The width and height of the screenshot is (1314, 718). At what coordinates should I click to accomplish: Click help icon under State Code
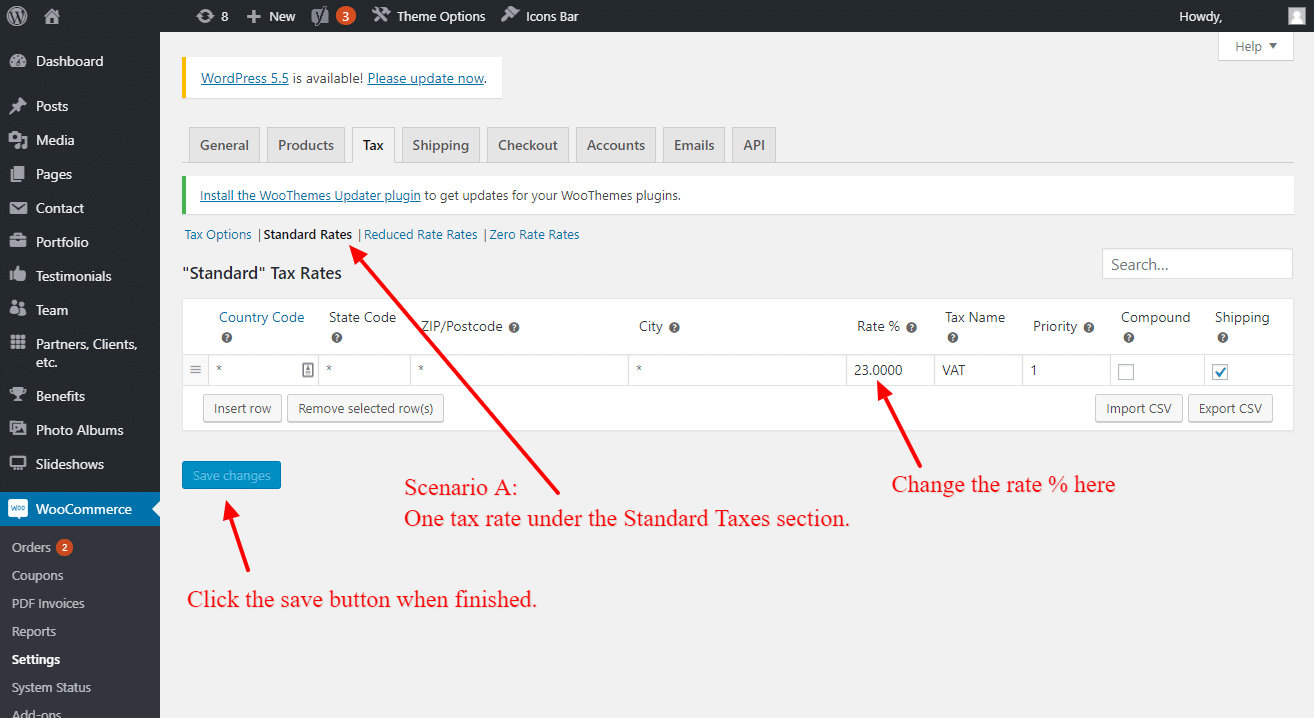pyautogui.click(x=337, y=338)
